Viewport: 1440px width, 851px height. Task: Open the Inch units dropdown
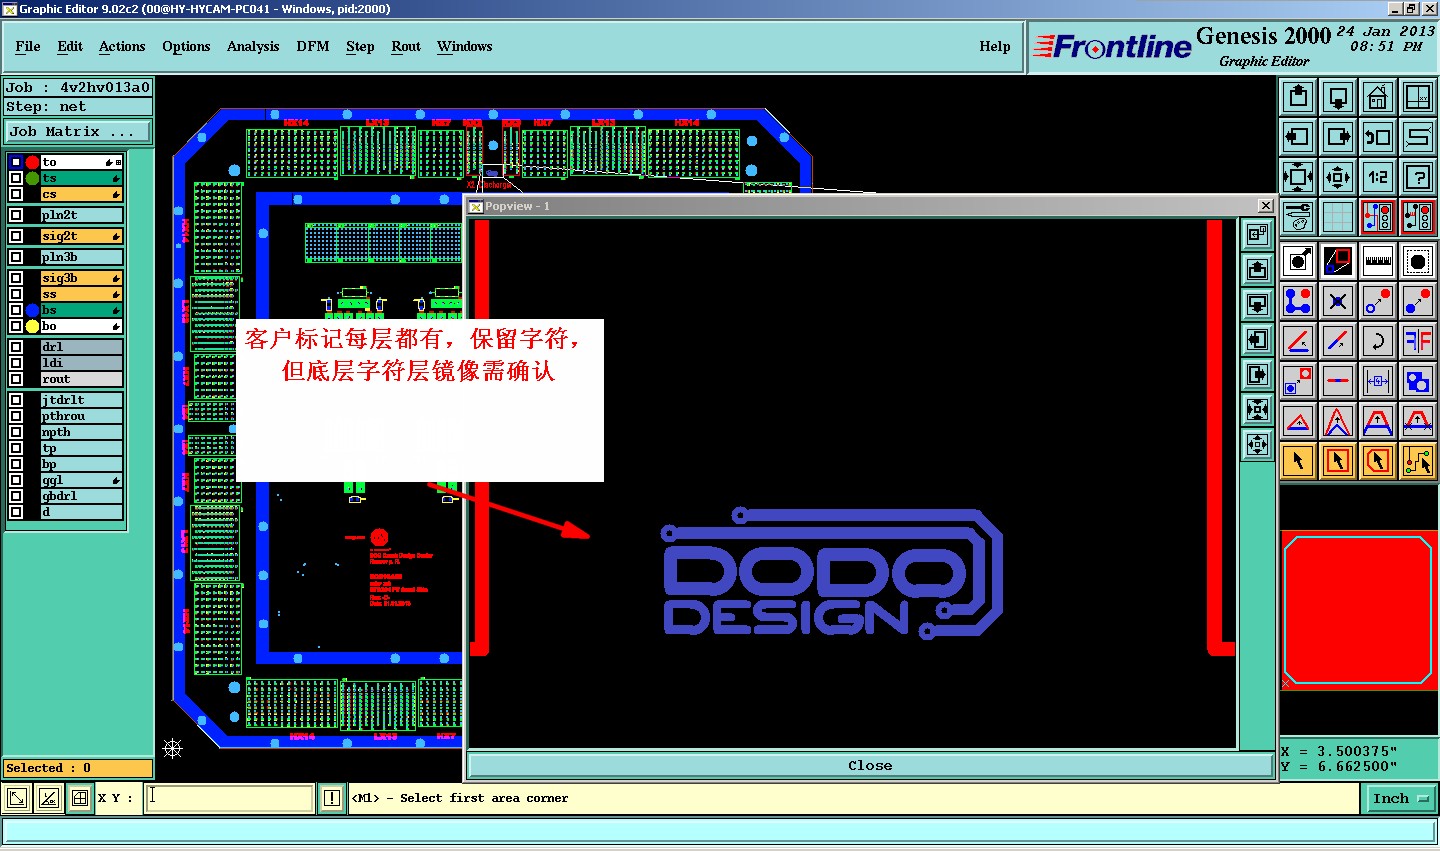[x=1400, y=798]
